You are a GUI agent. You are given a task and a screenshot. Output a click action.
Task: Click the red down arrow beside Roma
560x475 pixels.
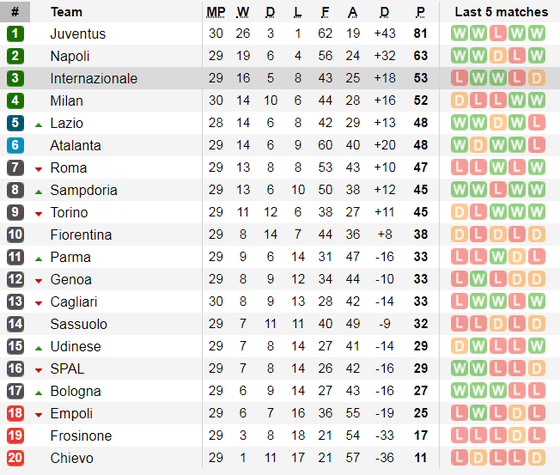[x=39, y=169]
